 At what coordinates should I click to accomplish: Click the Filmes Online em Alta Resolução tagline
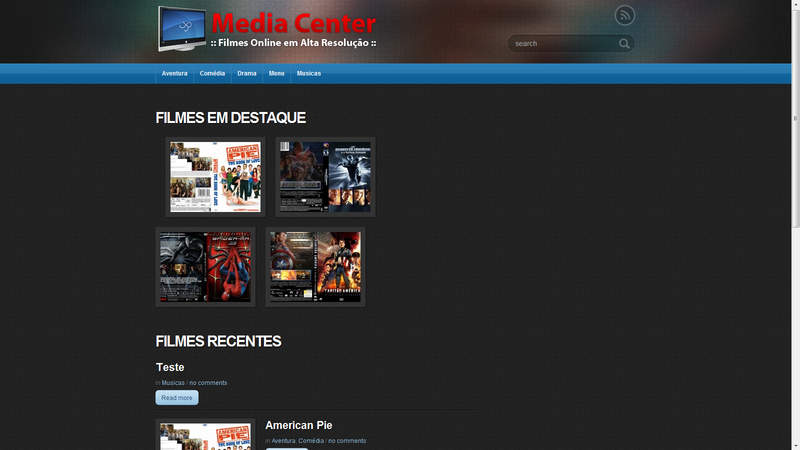point(293,43)
